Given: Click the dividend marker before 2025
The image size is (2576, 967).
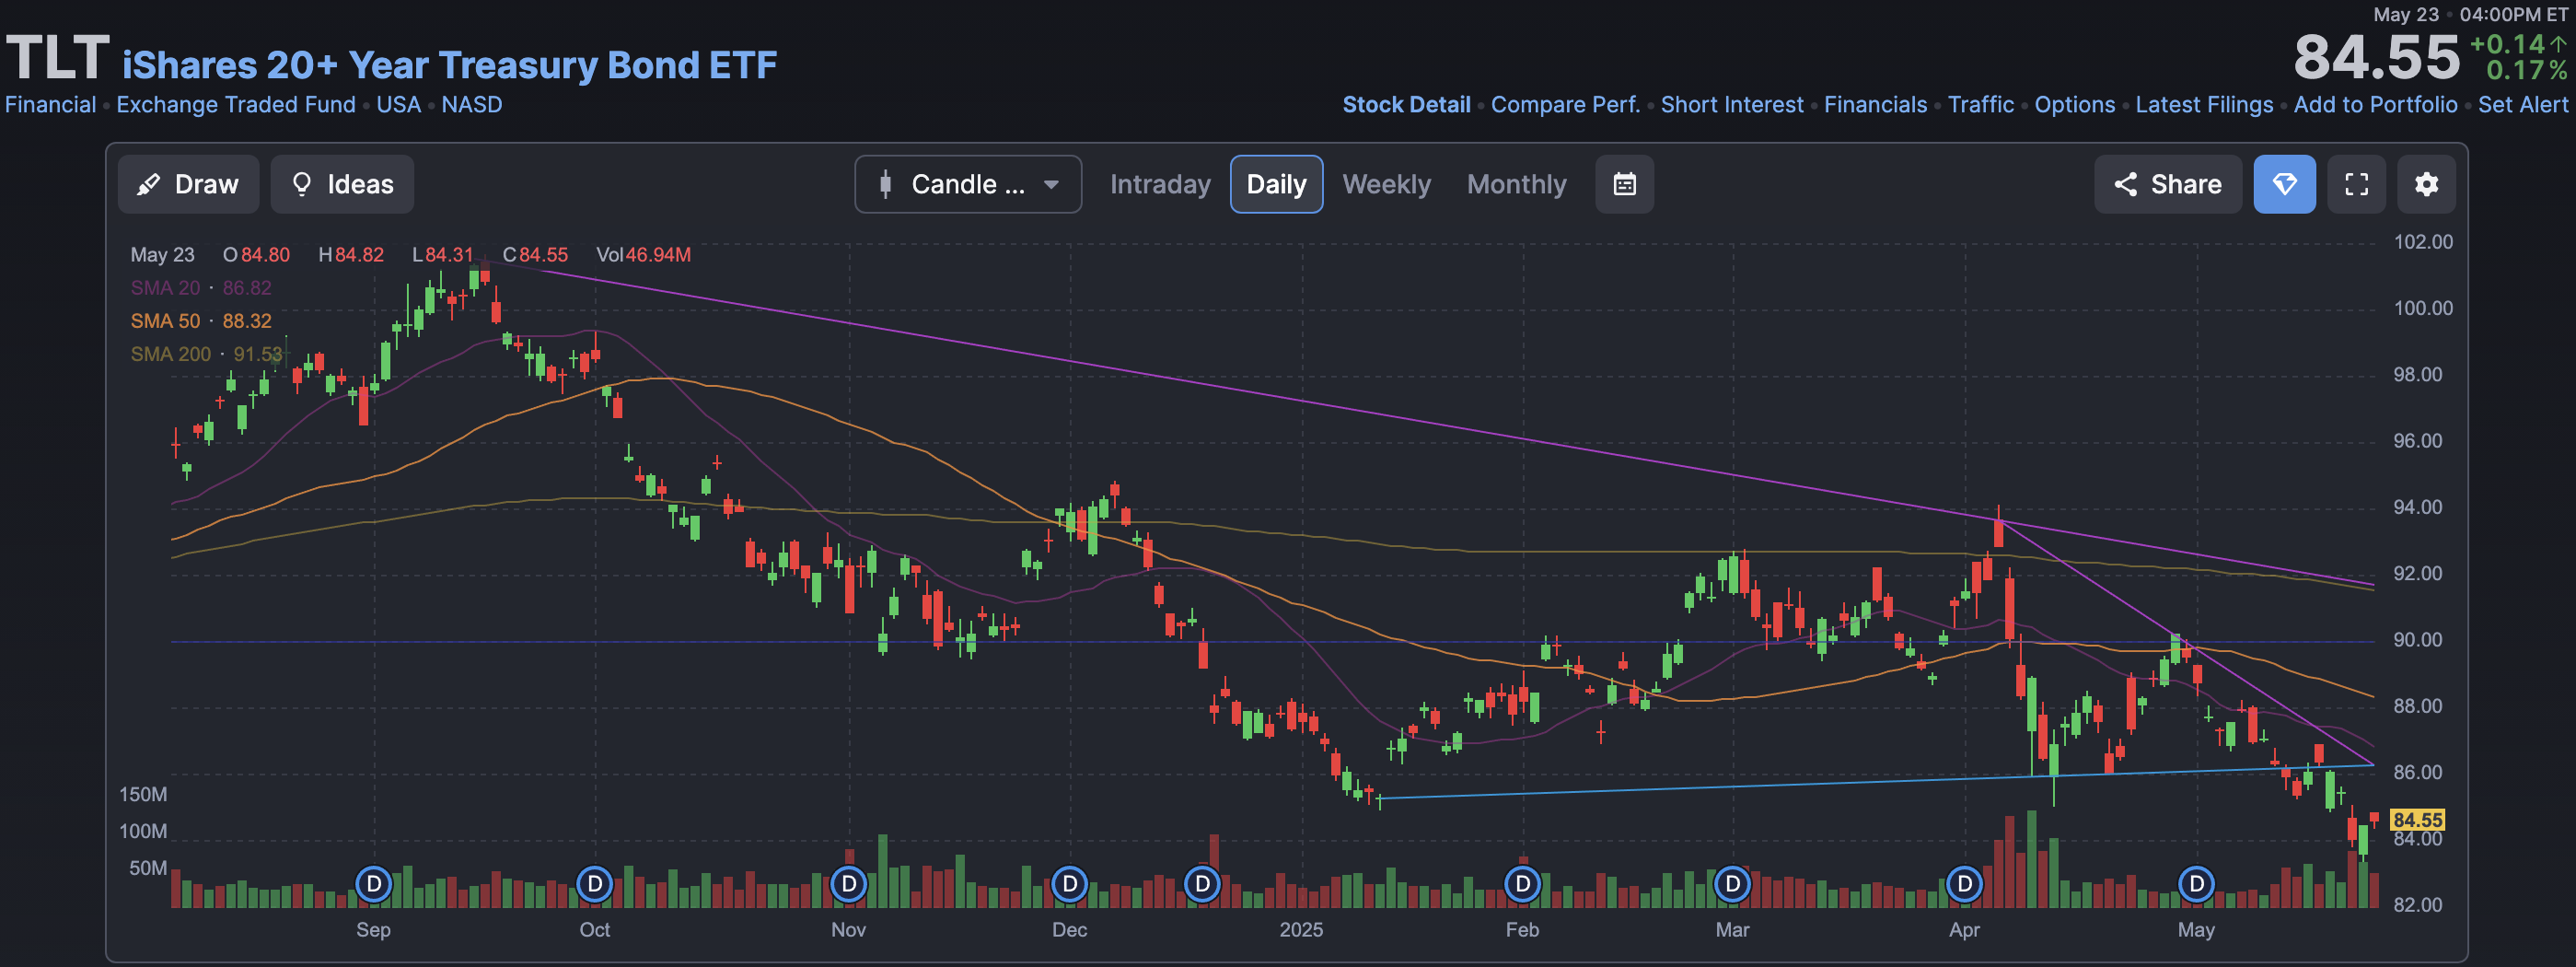Looking at the screenshot, I should point(1202,884).
